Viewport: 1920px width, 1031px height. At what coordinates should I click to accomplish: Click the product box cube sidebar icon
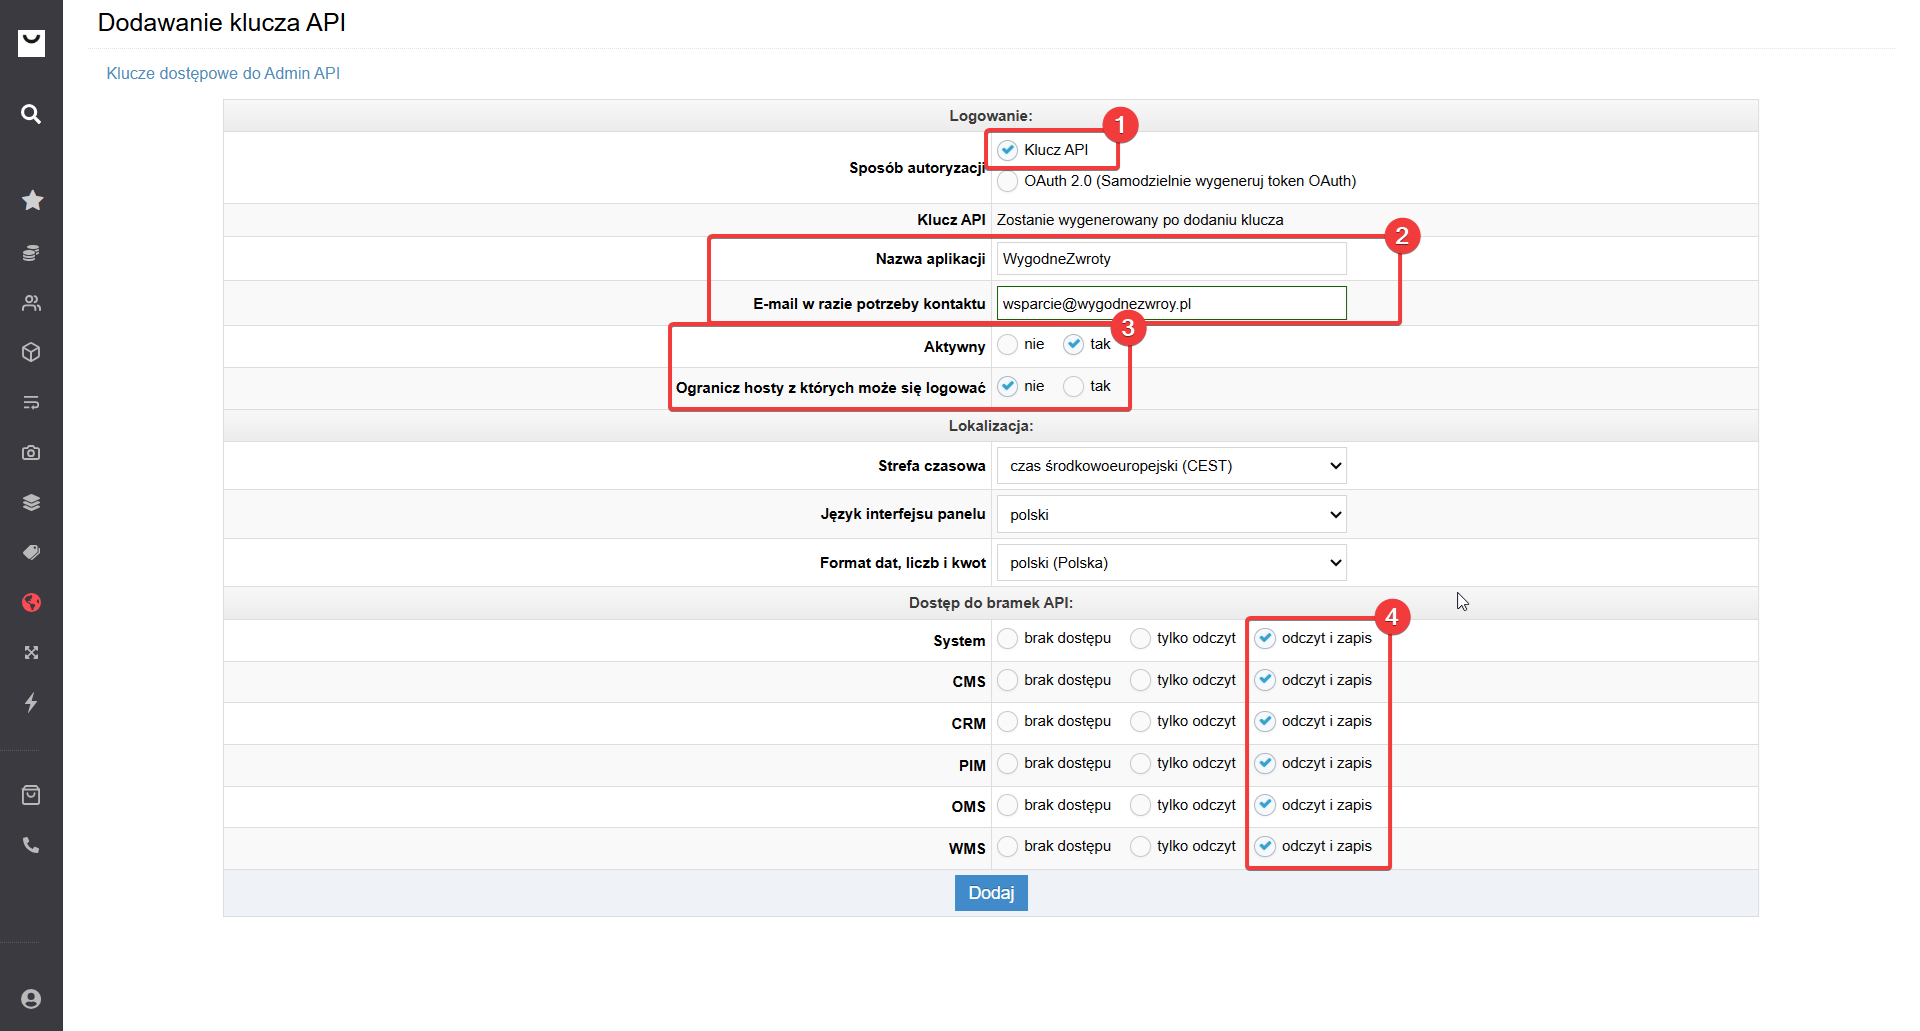(31, 352)
